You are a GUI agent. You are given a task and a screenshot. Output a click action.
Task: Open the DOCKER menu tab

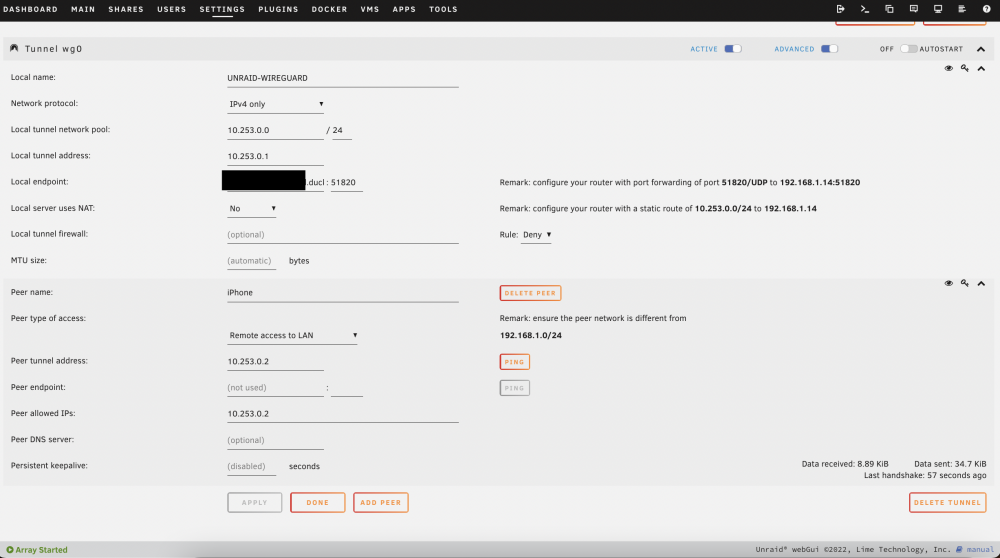click(x=329, y=9)
